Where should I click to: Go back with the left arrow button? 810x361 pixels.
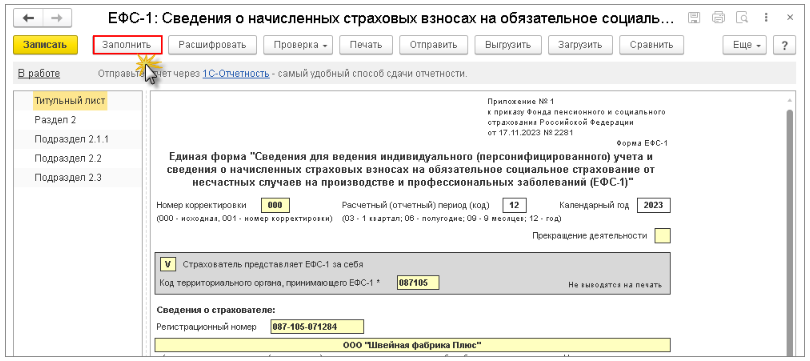click(28, 18)
